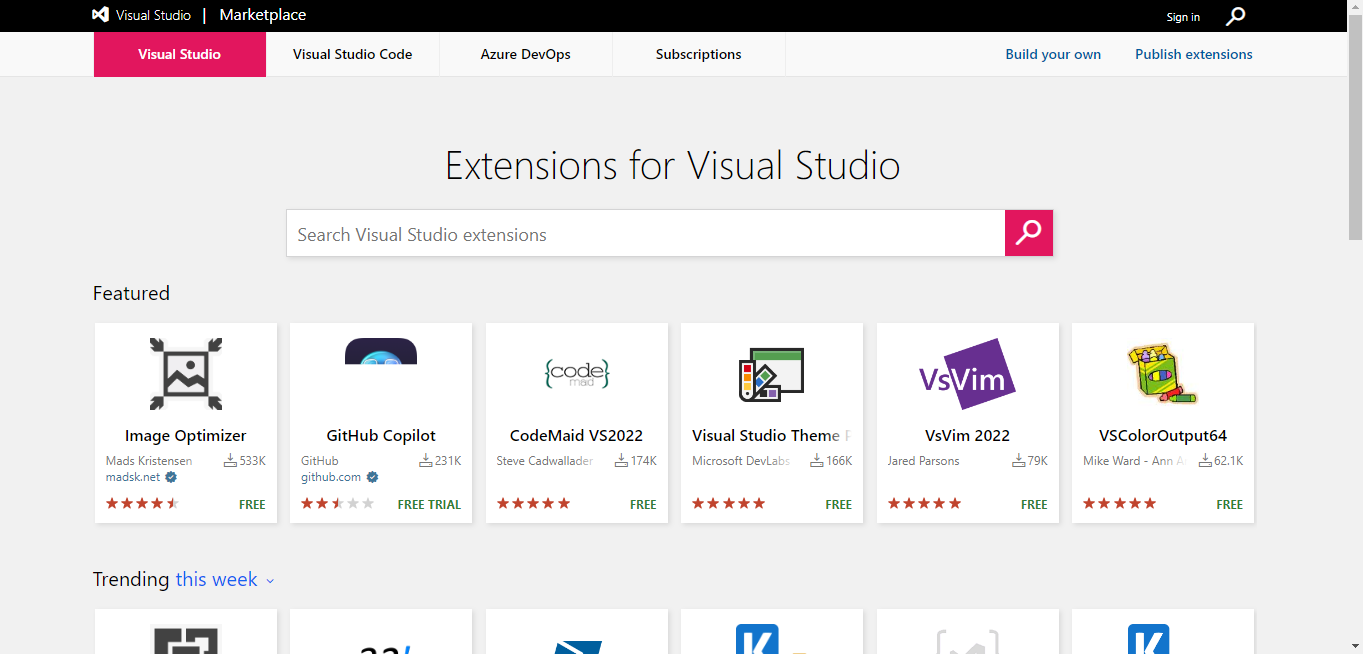Click the VSColorOutput64 crayon box icon
The width and height of the screenshot is (1363, 654).
1162,374
